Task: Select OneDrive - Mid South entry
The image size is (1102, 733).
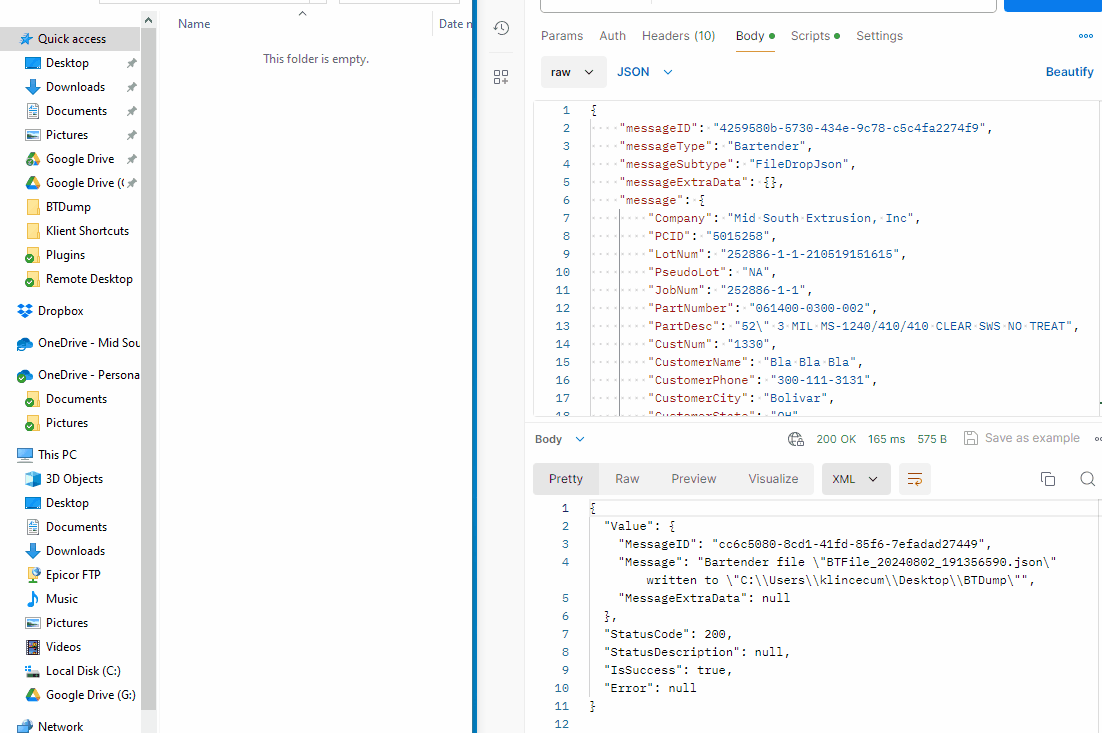Action: pyautogui.click(x=89, y=343)
